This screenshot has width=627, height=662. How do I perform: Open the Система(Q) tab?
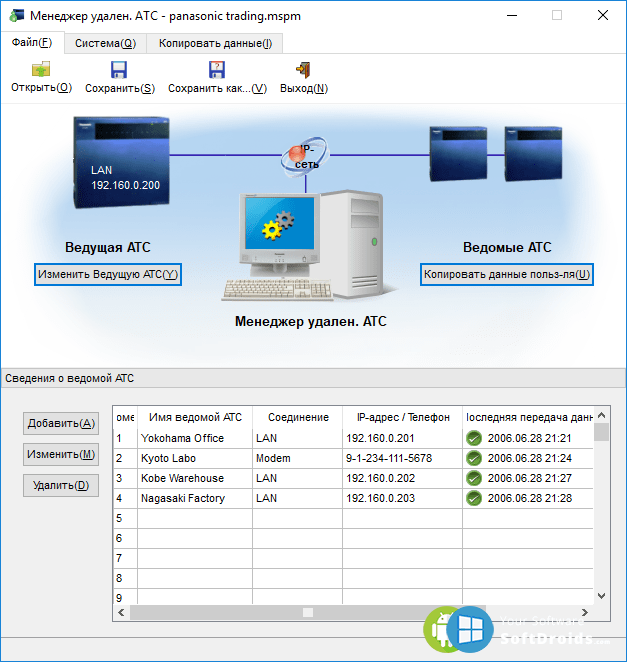106,43
